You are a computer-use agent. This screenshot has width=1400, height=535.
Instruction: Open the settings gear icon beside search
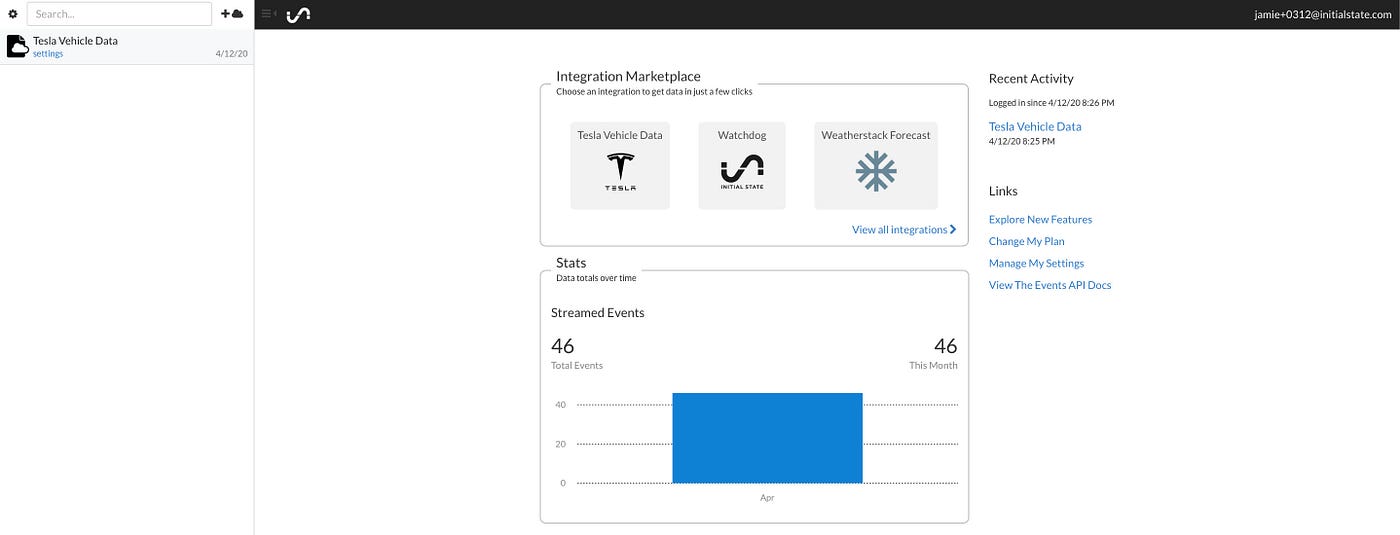[13, 14]
